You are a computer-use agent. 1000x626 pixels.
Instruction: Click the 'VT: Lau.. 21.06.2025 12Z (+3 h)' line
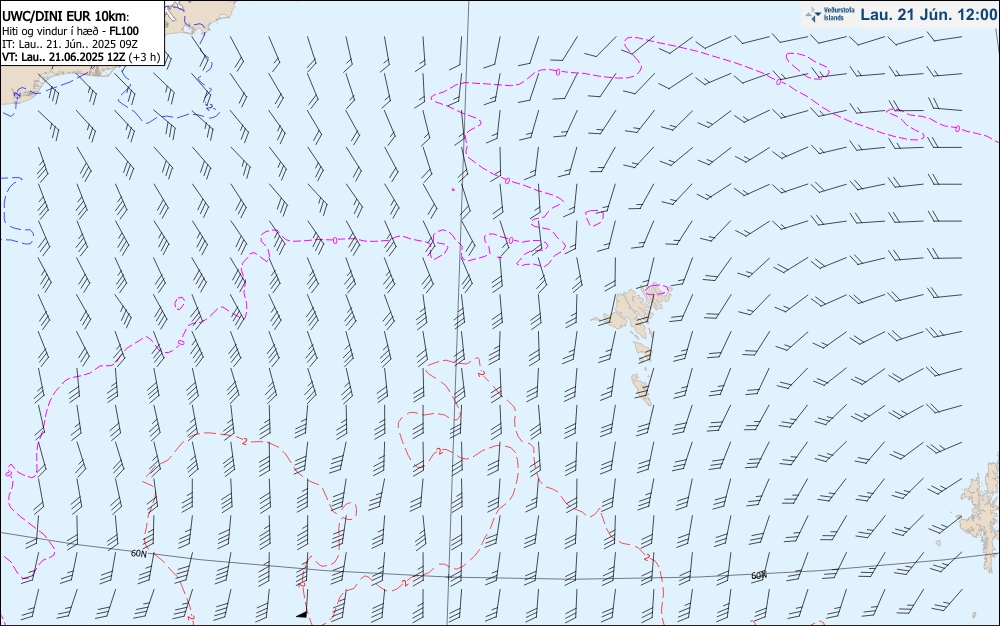tap(81, 57)
